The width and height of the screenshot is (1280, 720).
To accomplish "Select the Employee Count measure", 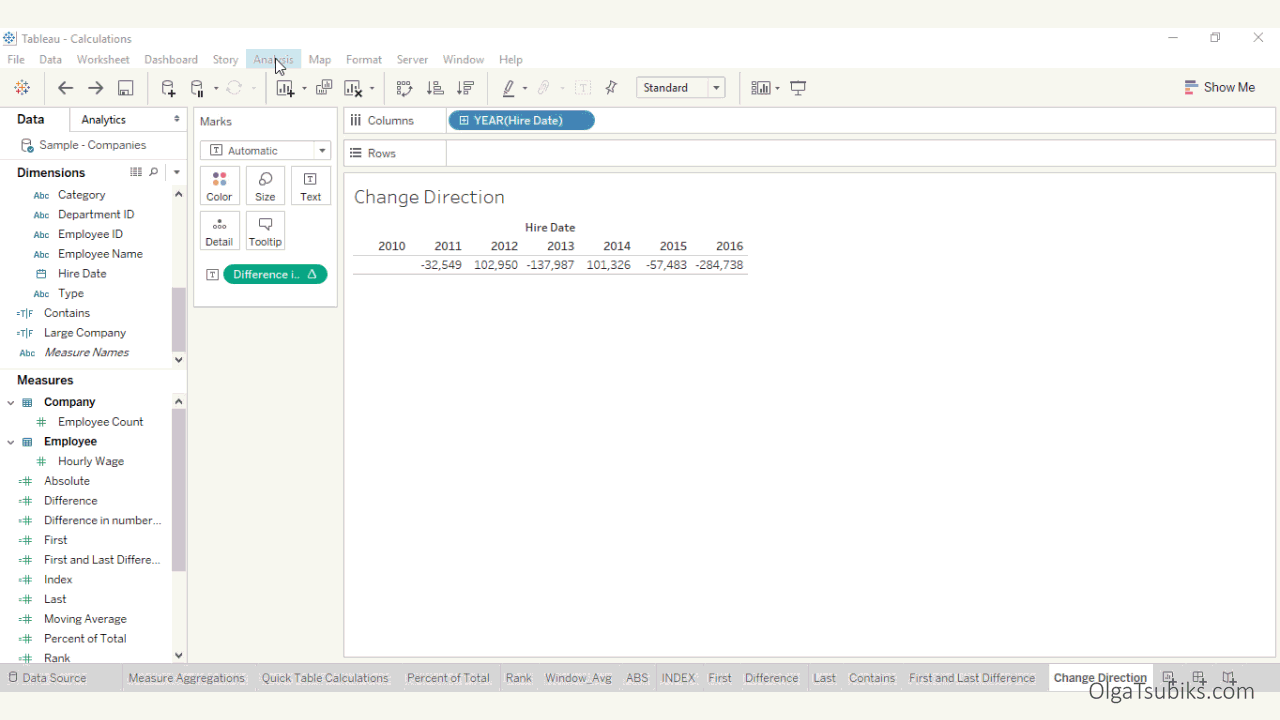I will [x=100, y=422].
